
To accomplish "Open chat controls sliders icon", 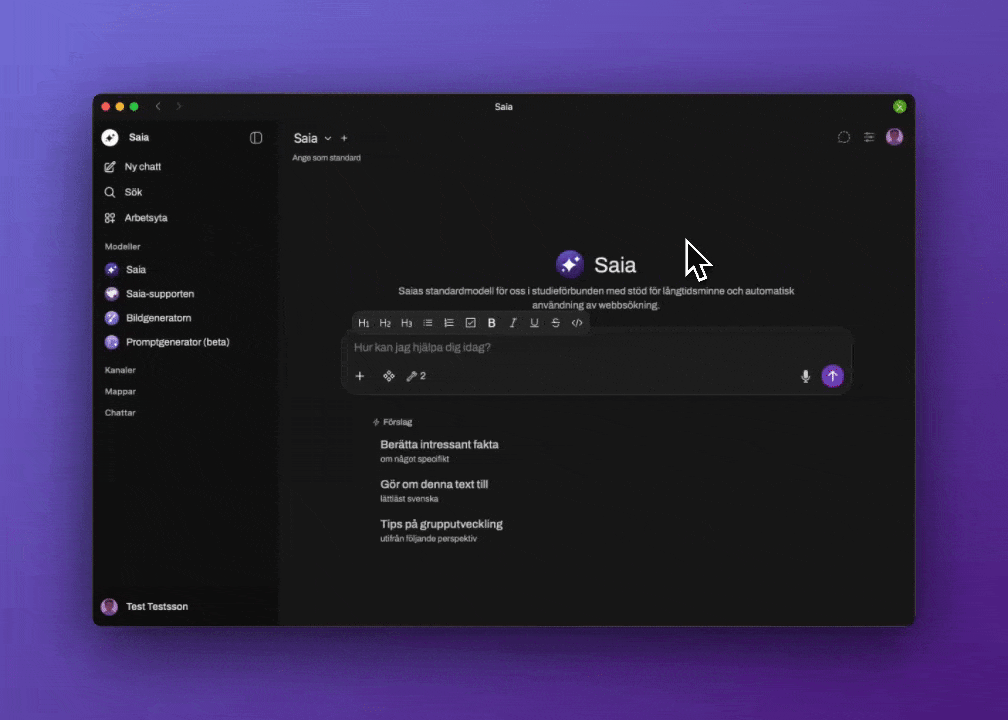I will pyautogui.click(x=869, y=137).
